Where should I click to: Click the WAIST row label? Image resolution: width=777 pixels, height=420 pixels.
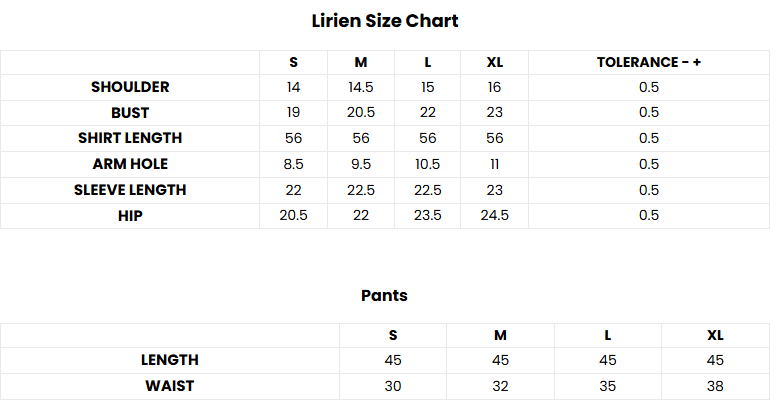(x=170, y=386)
